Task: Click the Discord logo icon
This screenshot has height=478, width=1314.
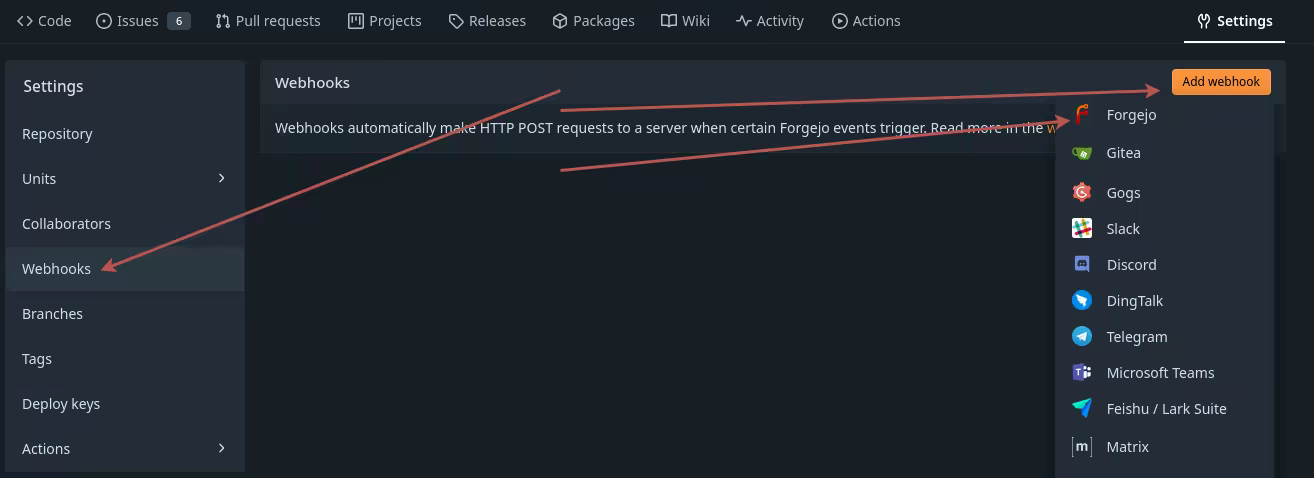Action: tap(1082, 265)
